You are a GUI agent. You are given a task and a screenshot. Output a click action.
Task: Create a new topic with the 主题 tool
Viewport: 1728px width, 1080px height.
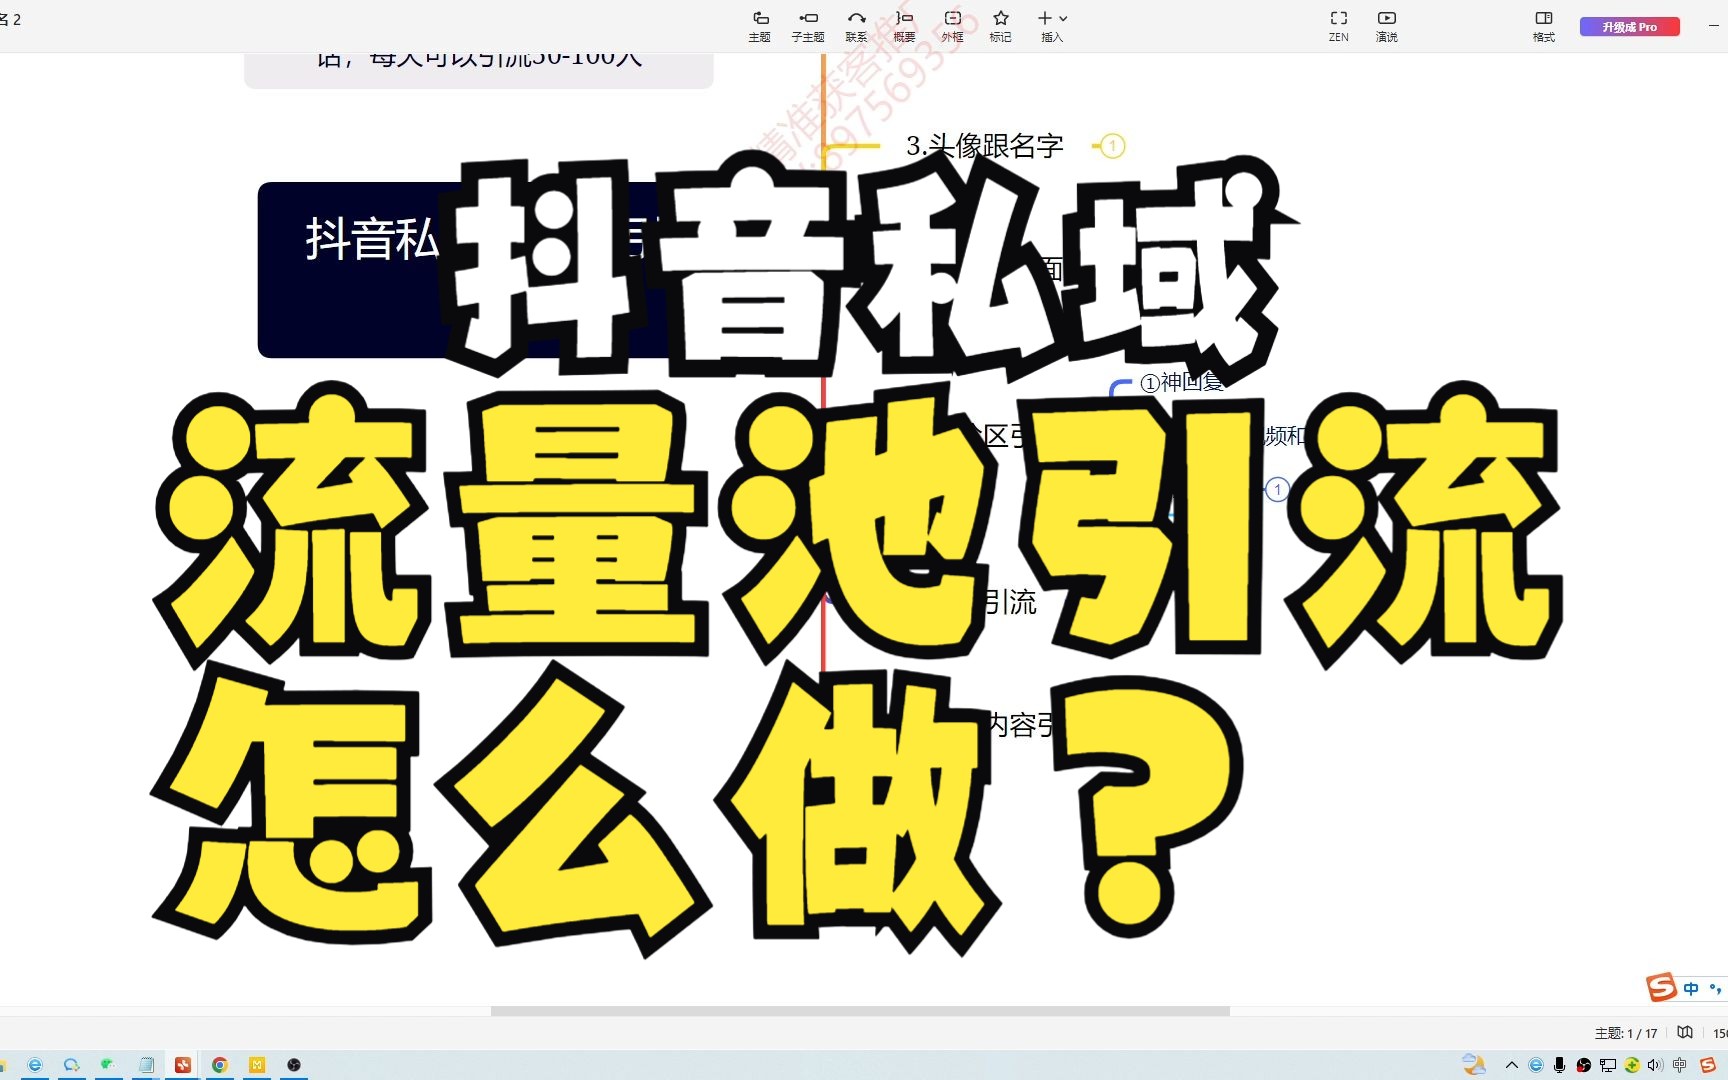tap(759, 24)
